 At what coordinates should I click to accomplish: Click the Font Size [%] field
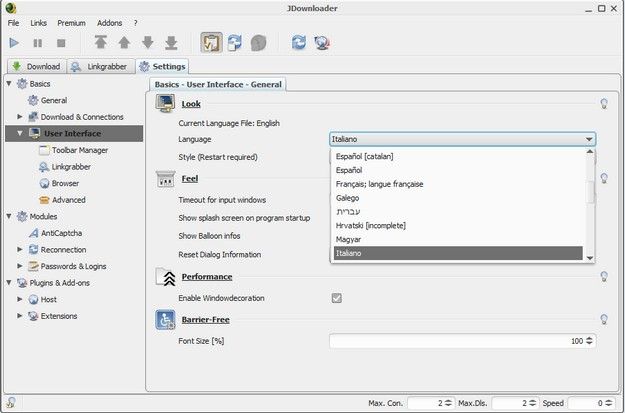[462, 341]
